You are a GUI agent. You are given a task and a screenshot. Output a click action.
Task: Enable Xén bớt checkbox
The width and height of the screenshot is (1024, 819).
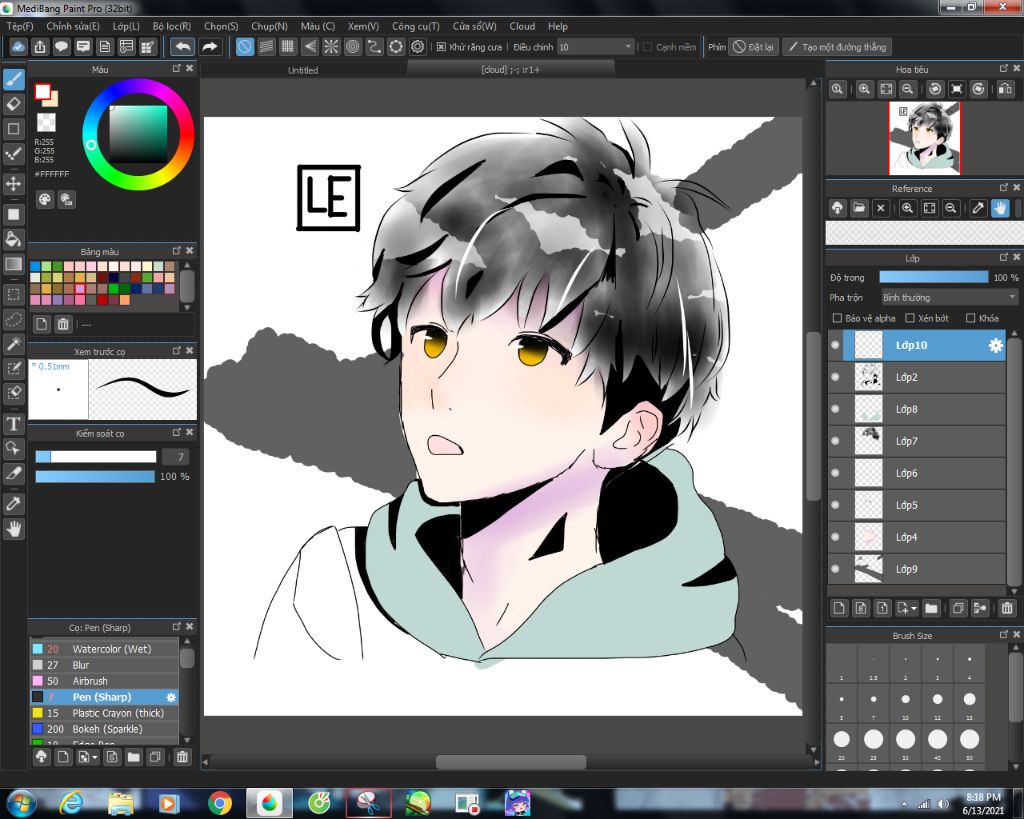[910, 318]
